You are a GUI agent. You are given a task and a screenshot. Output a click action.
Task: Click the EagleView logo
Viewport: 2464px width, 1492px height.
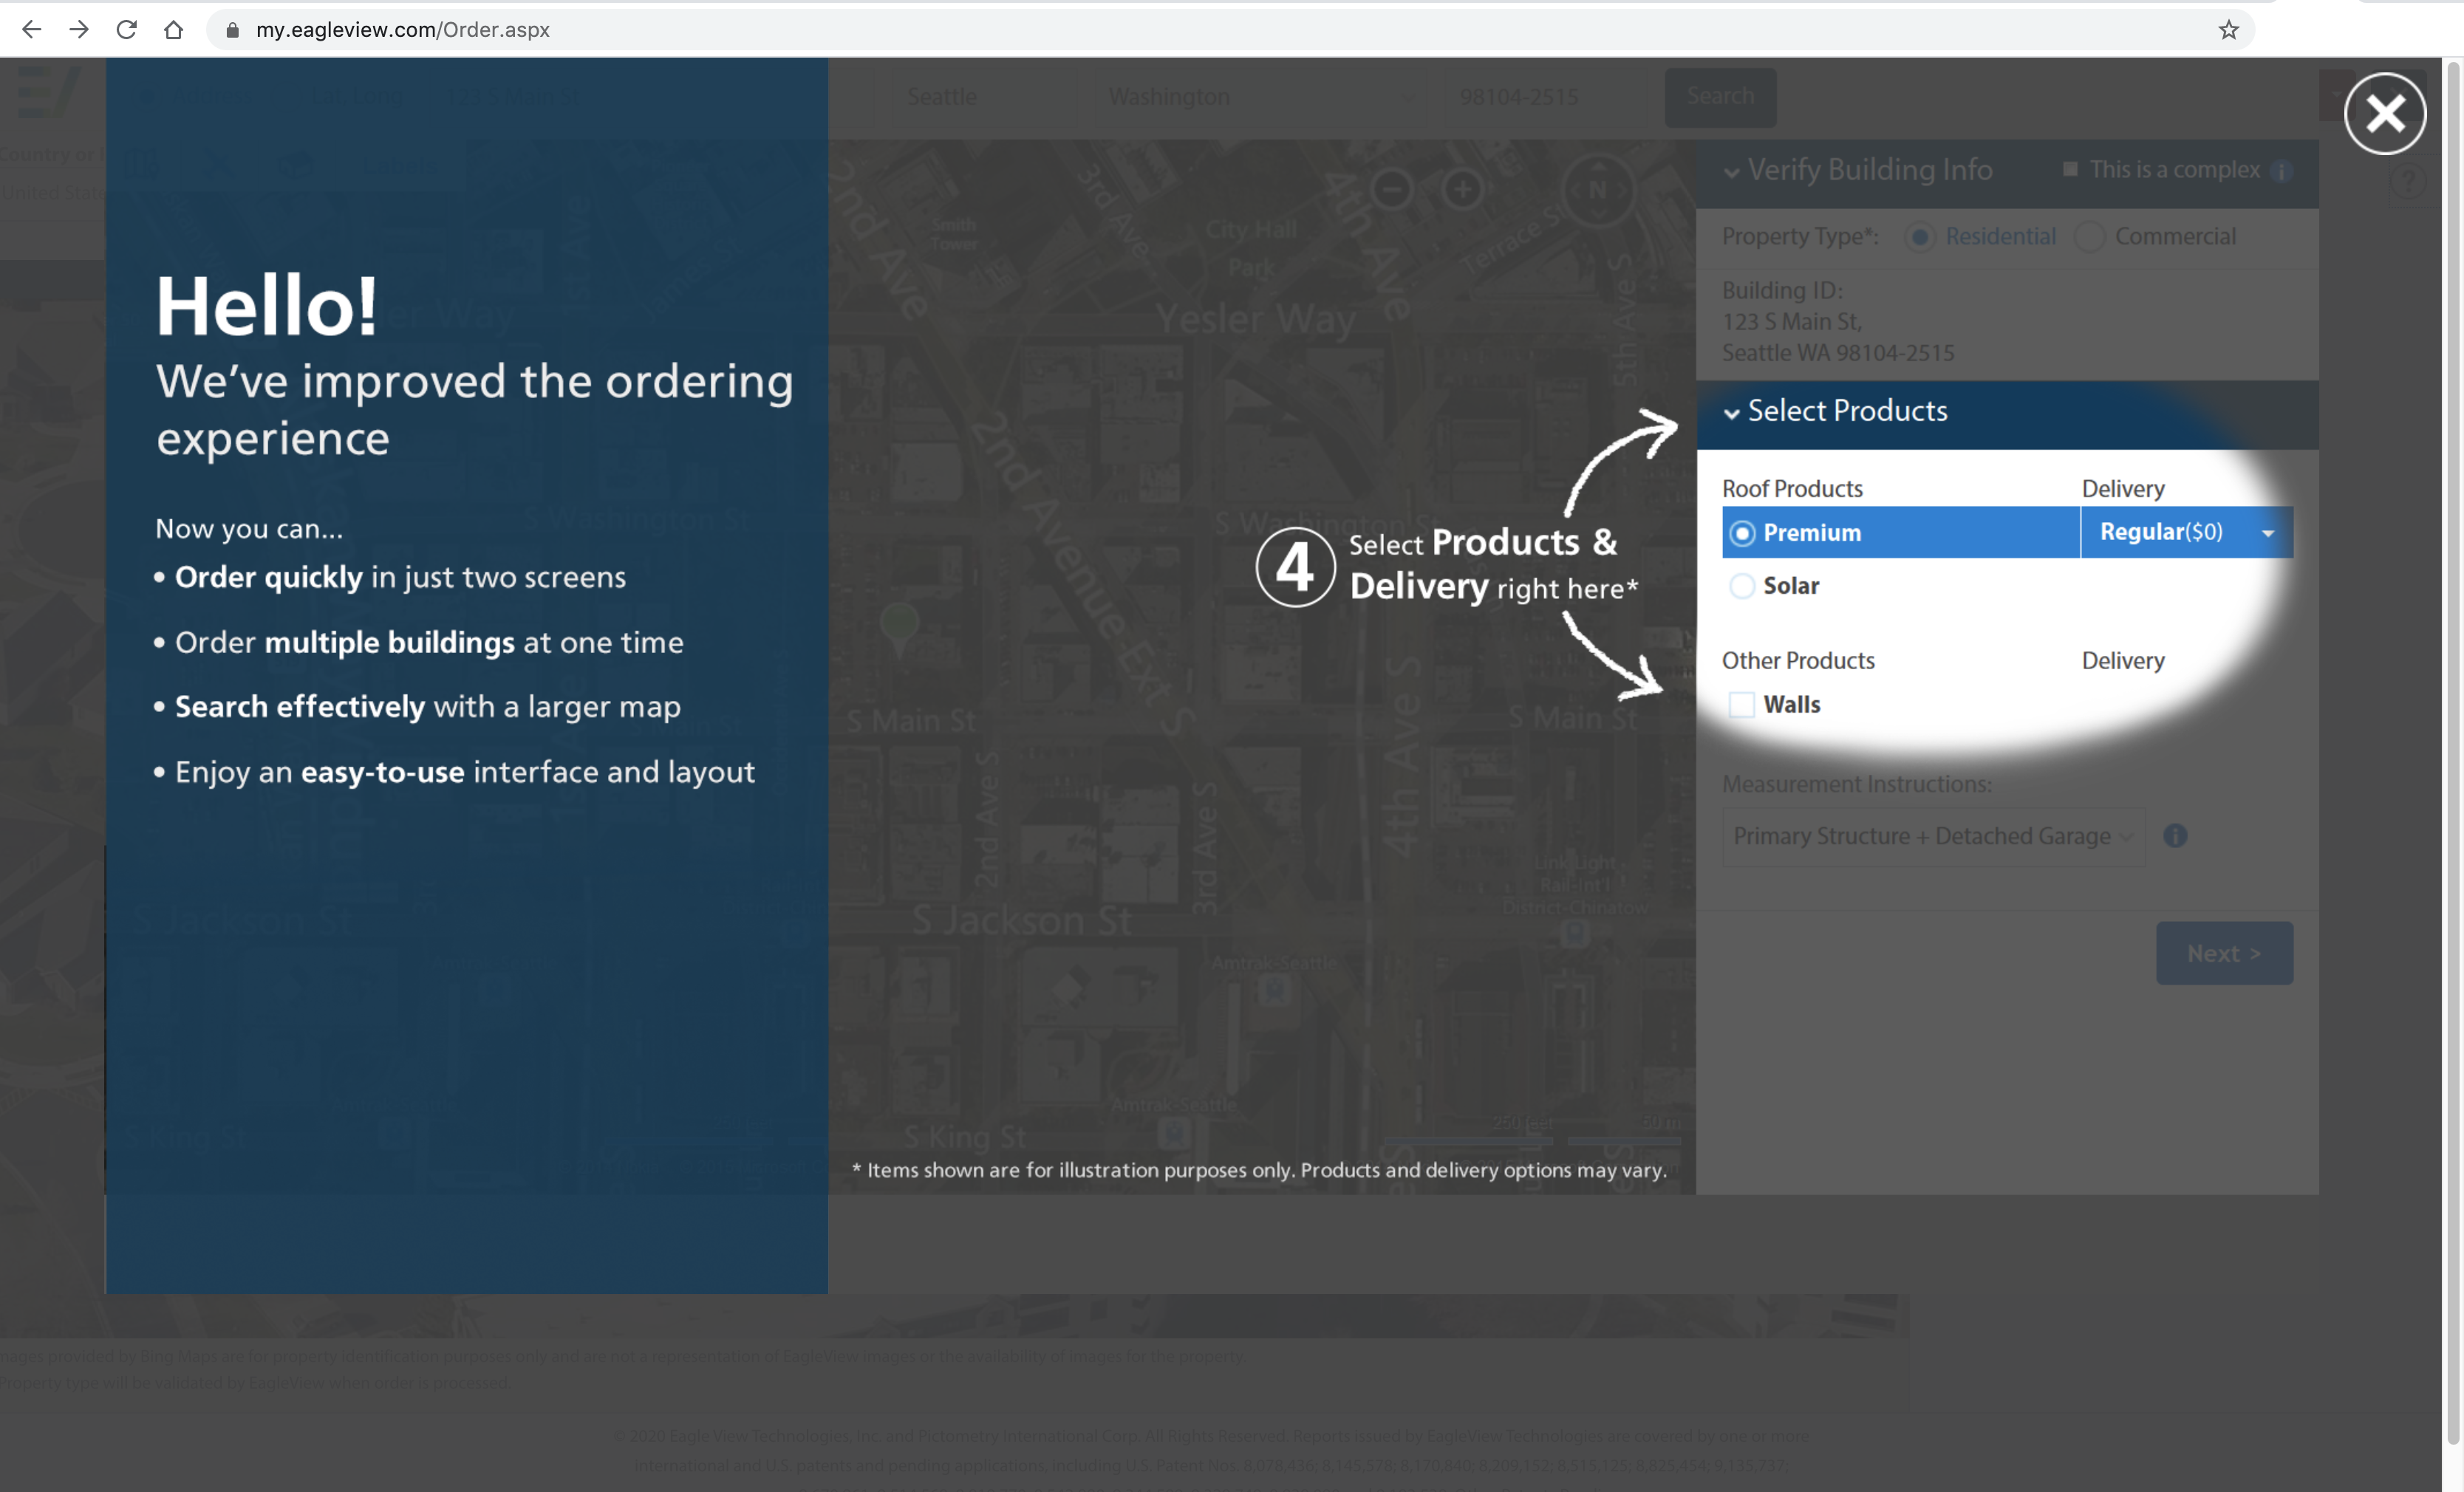coord(48,93)
